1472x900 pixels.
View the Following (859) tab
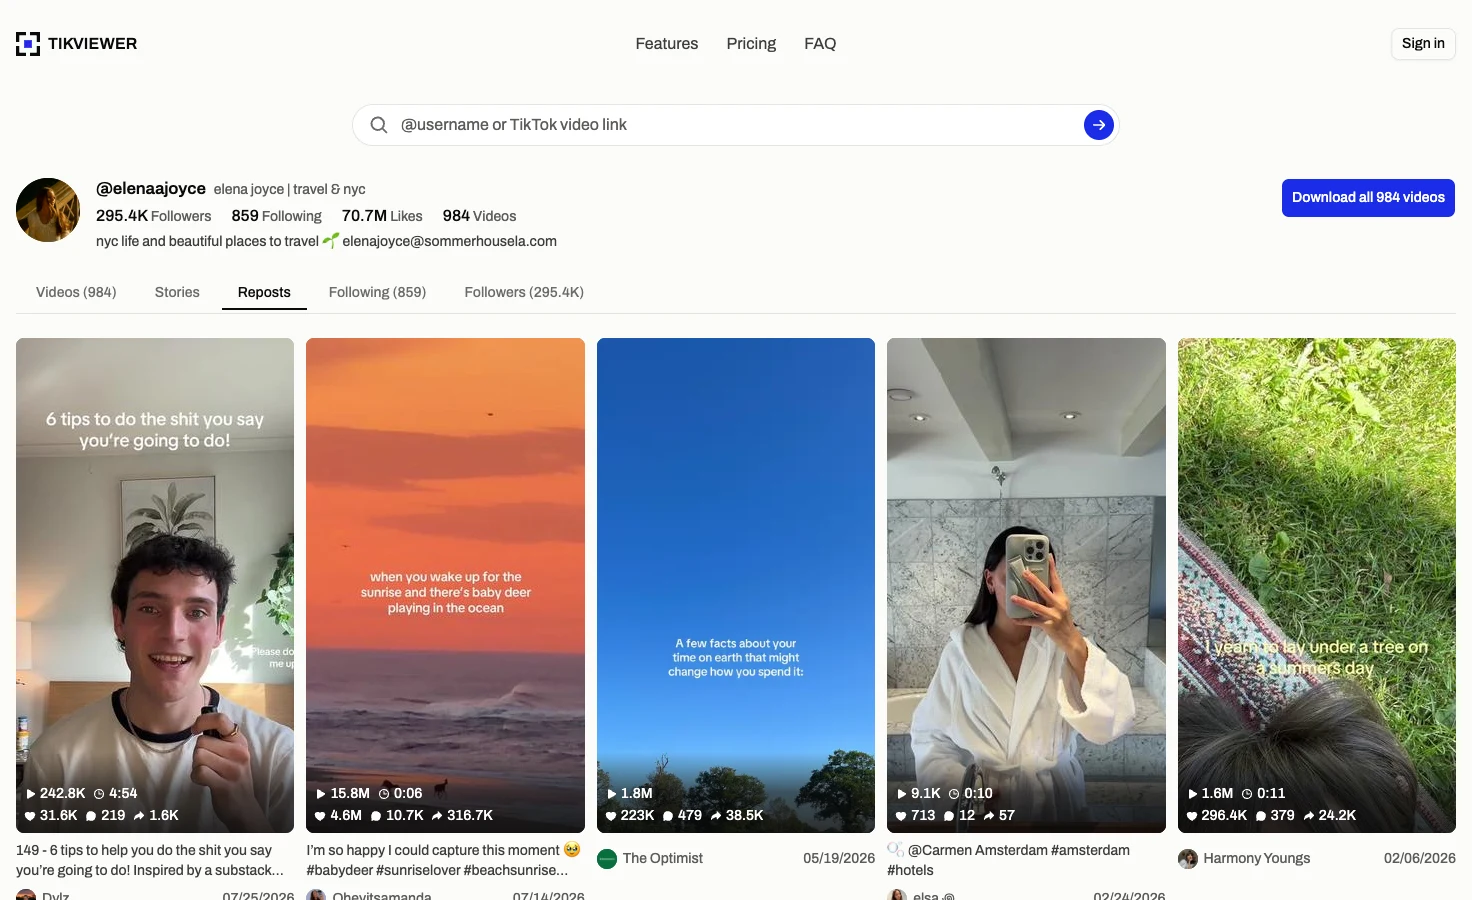click(x=377, y=292)
